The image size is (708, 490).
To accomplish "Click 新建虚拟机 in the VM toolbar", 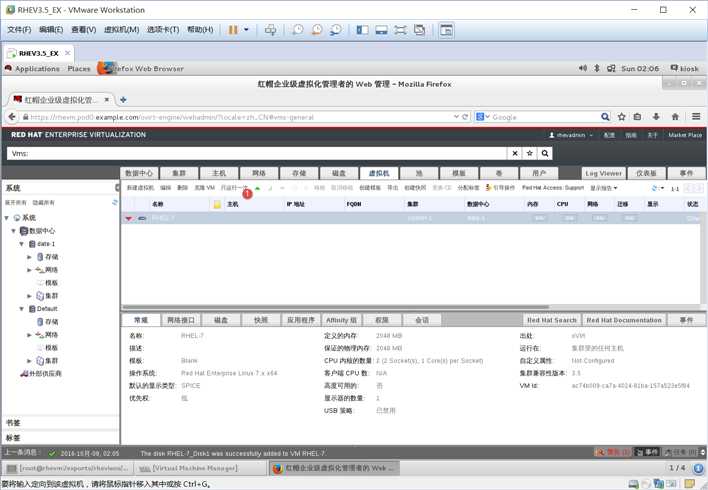I will 140,188.
